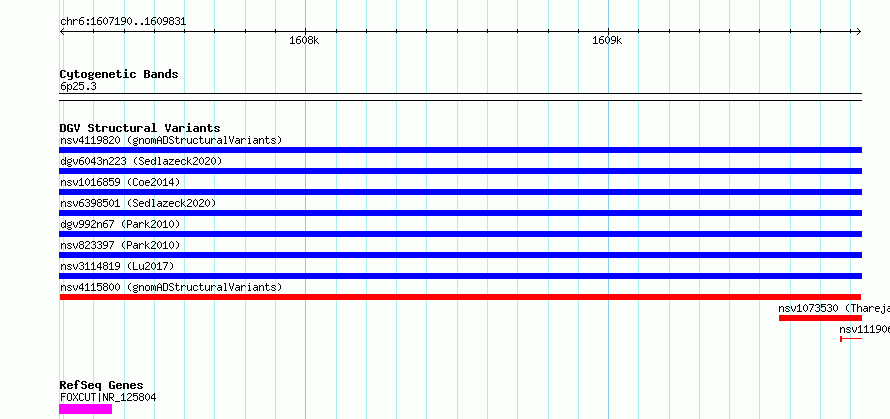Open dgv6043n223 (Sedlazeck2020) variant label
Image resolution: width=890 pixels, height=419 pixels.
(x=141, y=161)
